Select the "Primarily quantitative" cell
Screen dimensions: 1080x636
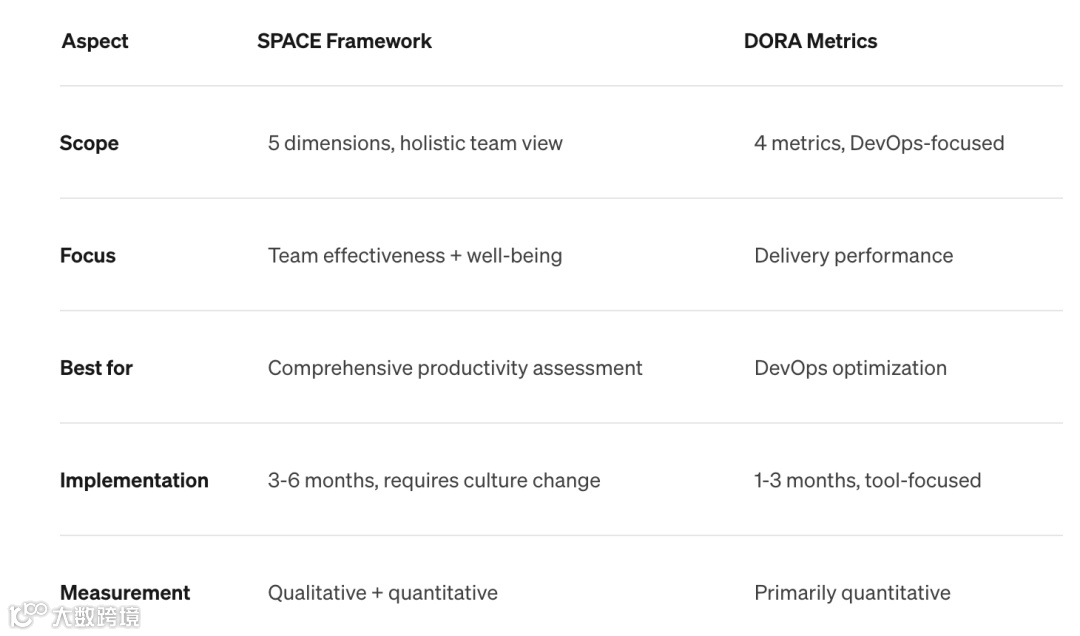[x=852, y=593]
